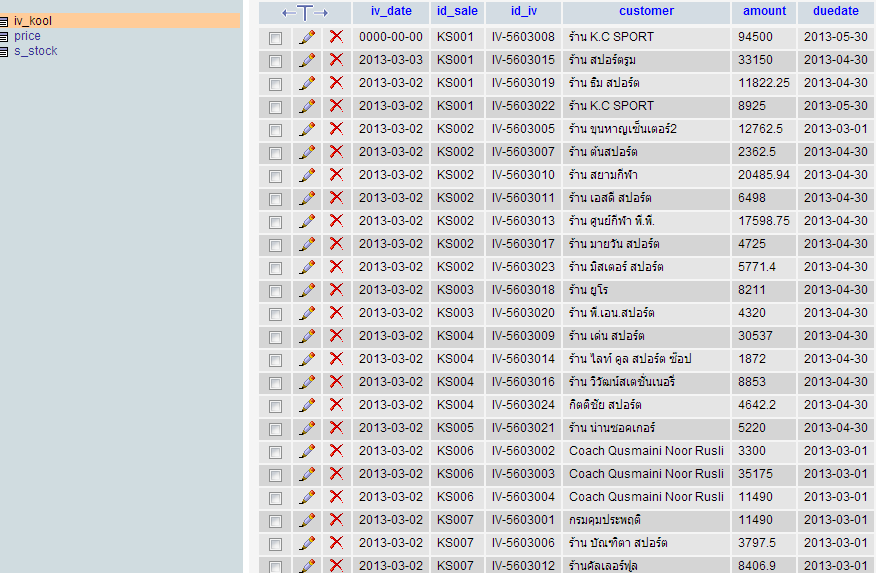Toggle full texts via the arrows T header
The width and height of the screenshot is (876, 573).
[x=305, y=12]
